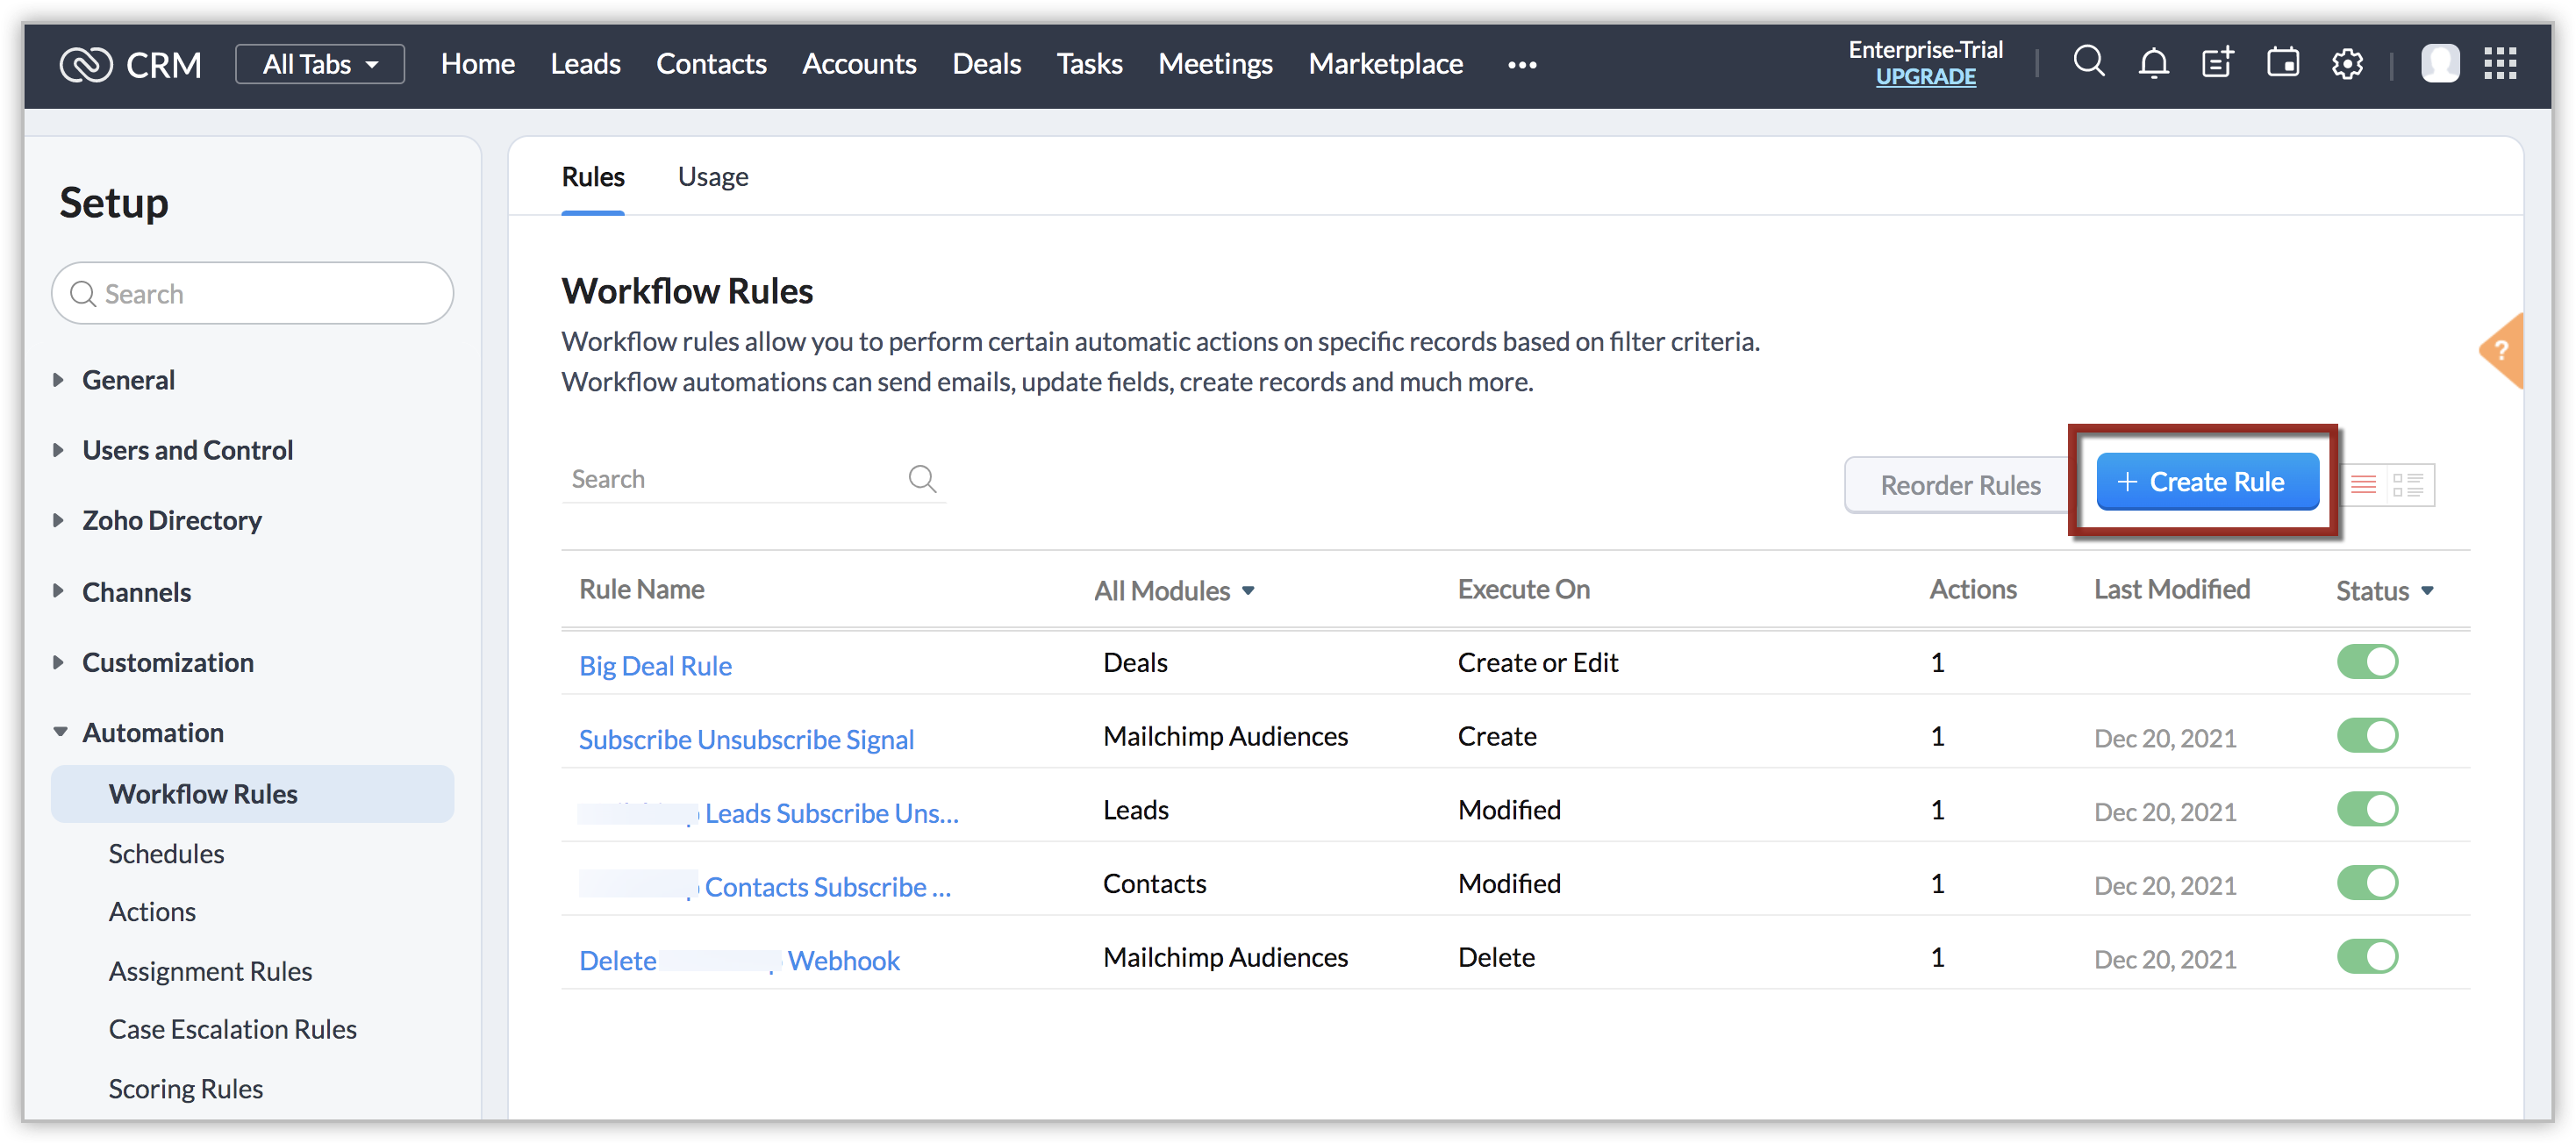2576x1144 pixels.
Task: Click the user profile avatar
Action: point(2439,63)
